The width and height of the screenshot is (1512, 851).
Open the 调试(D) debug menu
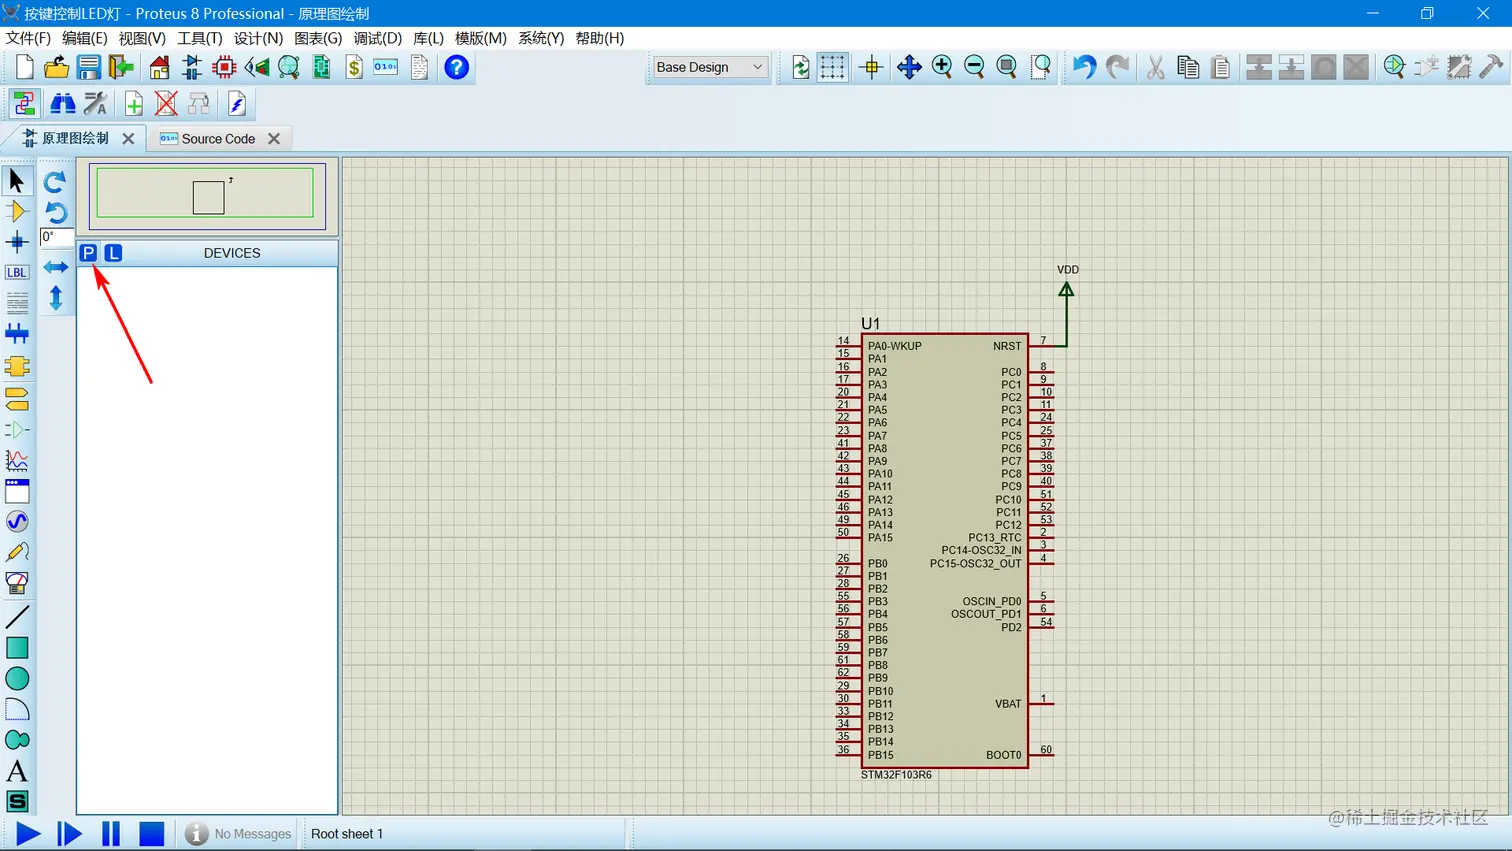[377, 38]
